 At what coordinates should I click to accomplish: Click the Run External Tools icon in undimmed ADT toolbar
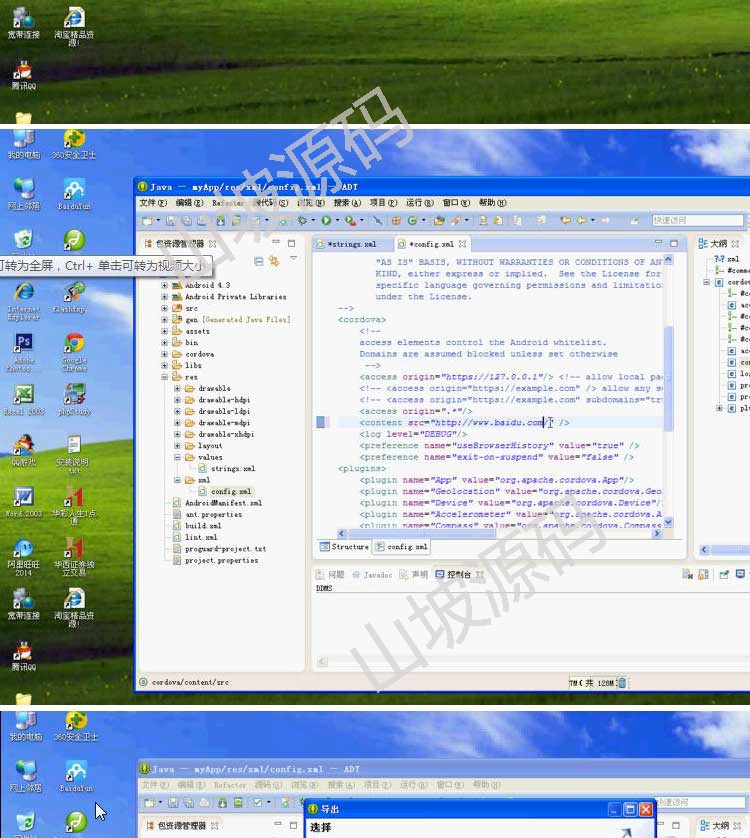point(350,220)
